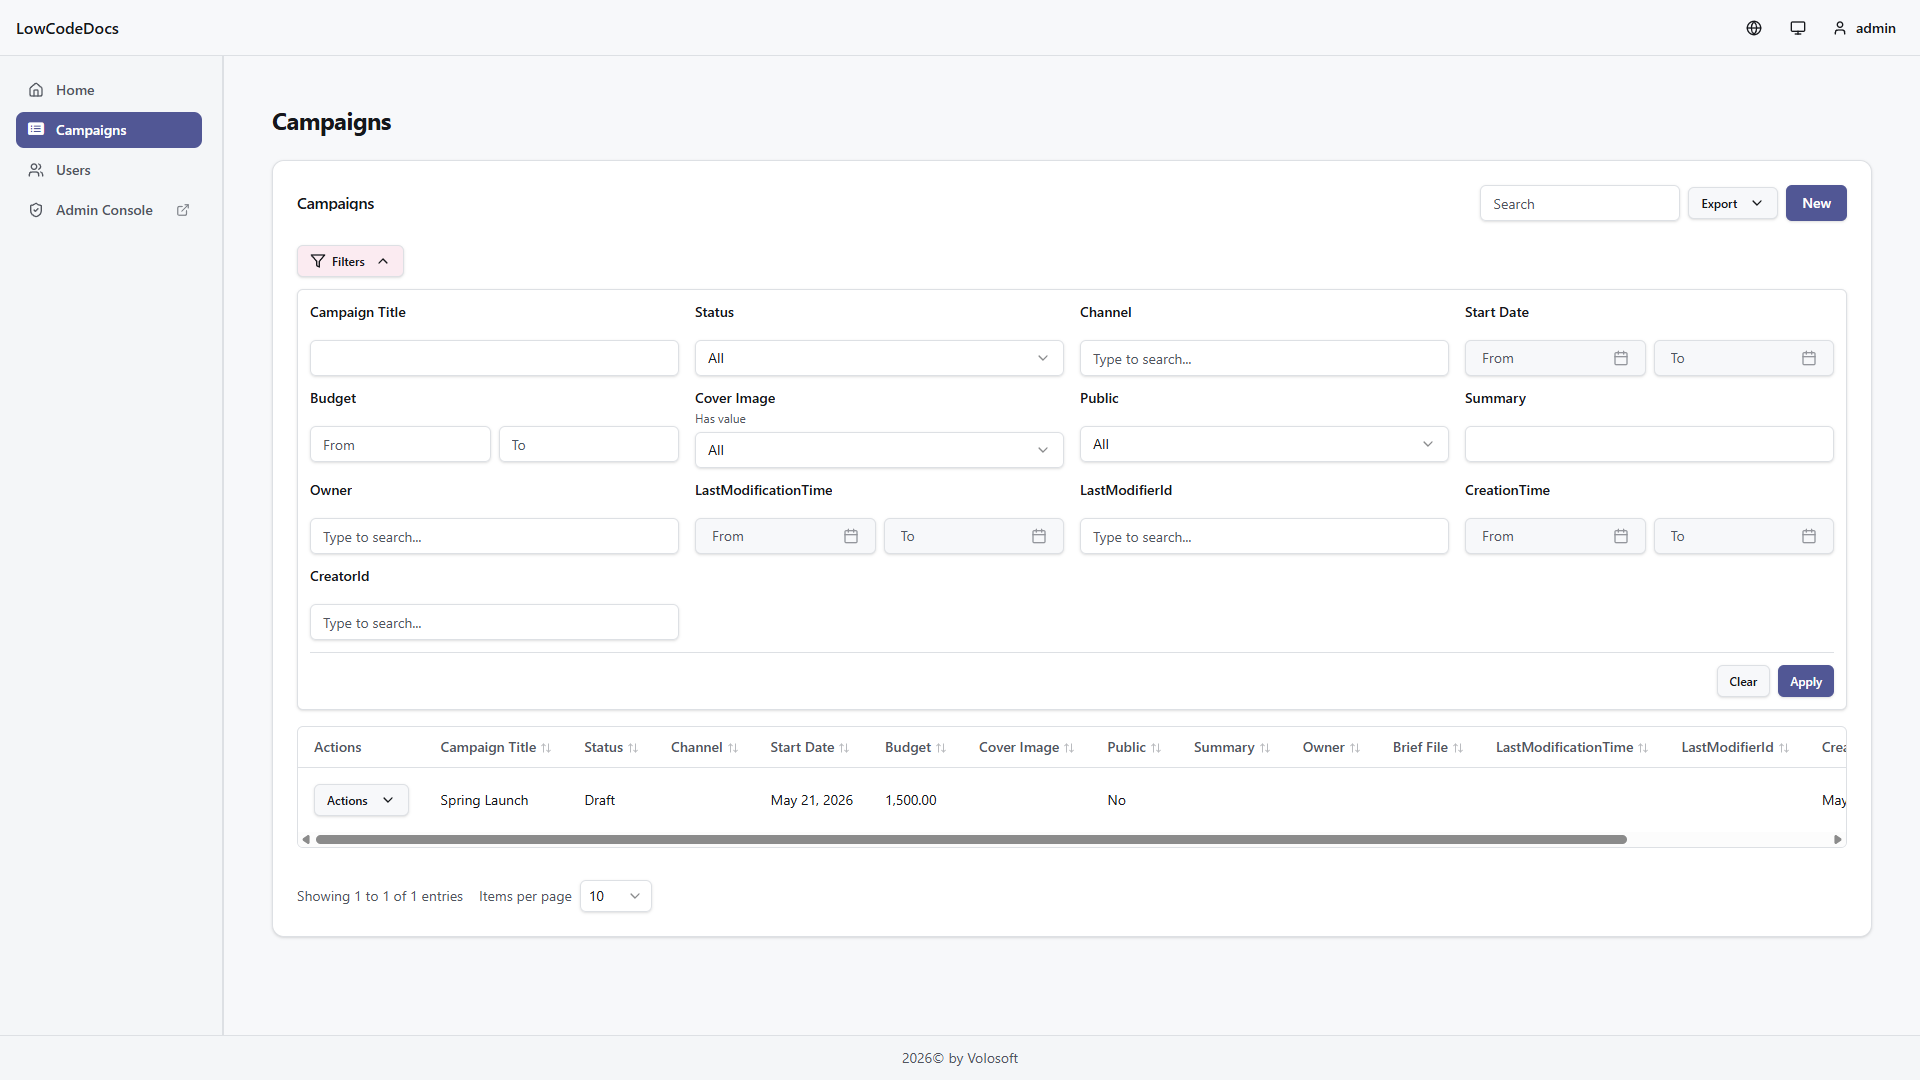Sort by LastModifierId column arrows

[1784, 748]
